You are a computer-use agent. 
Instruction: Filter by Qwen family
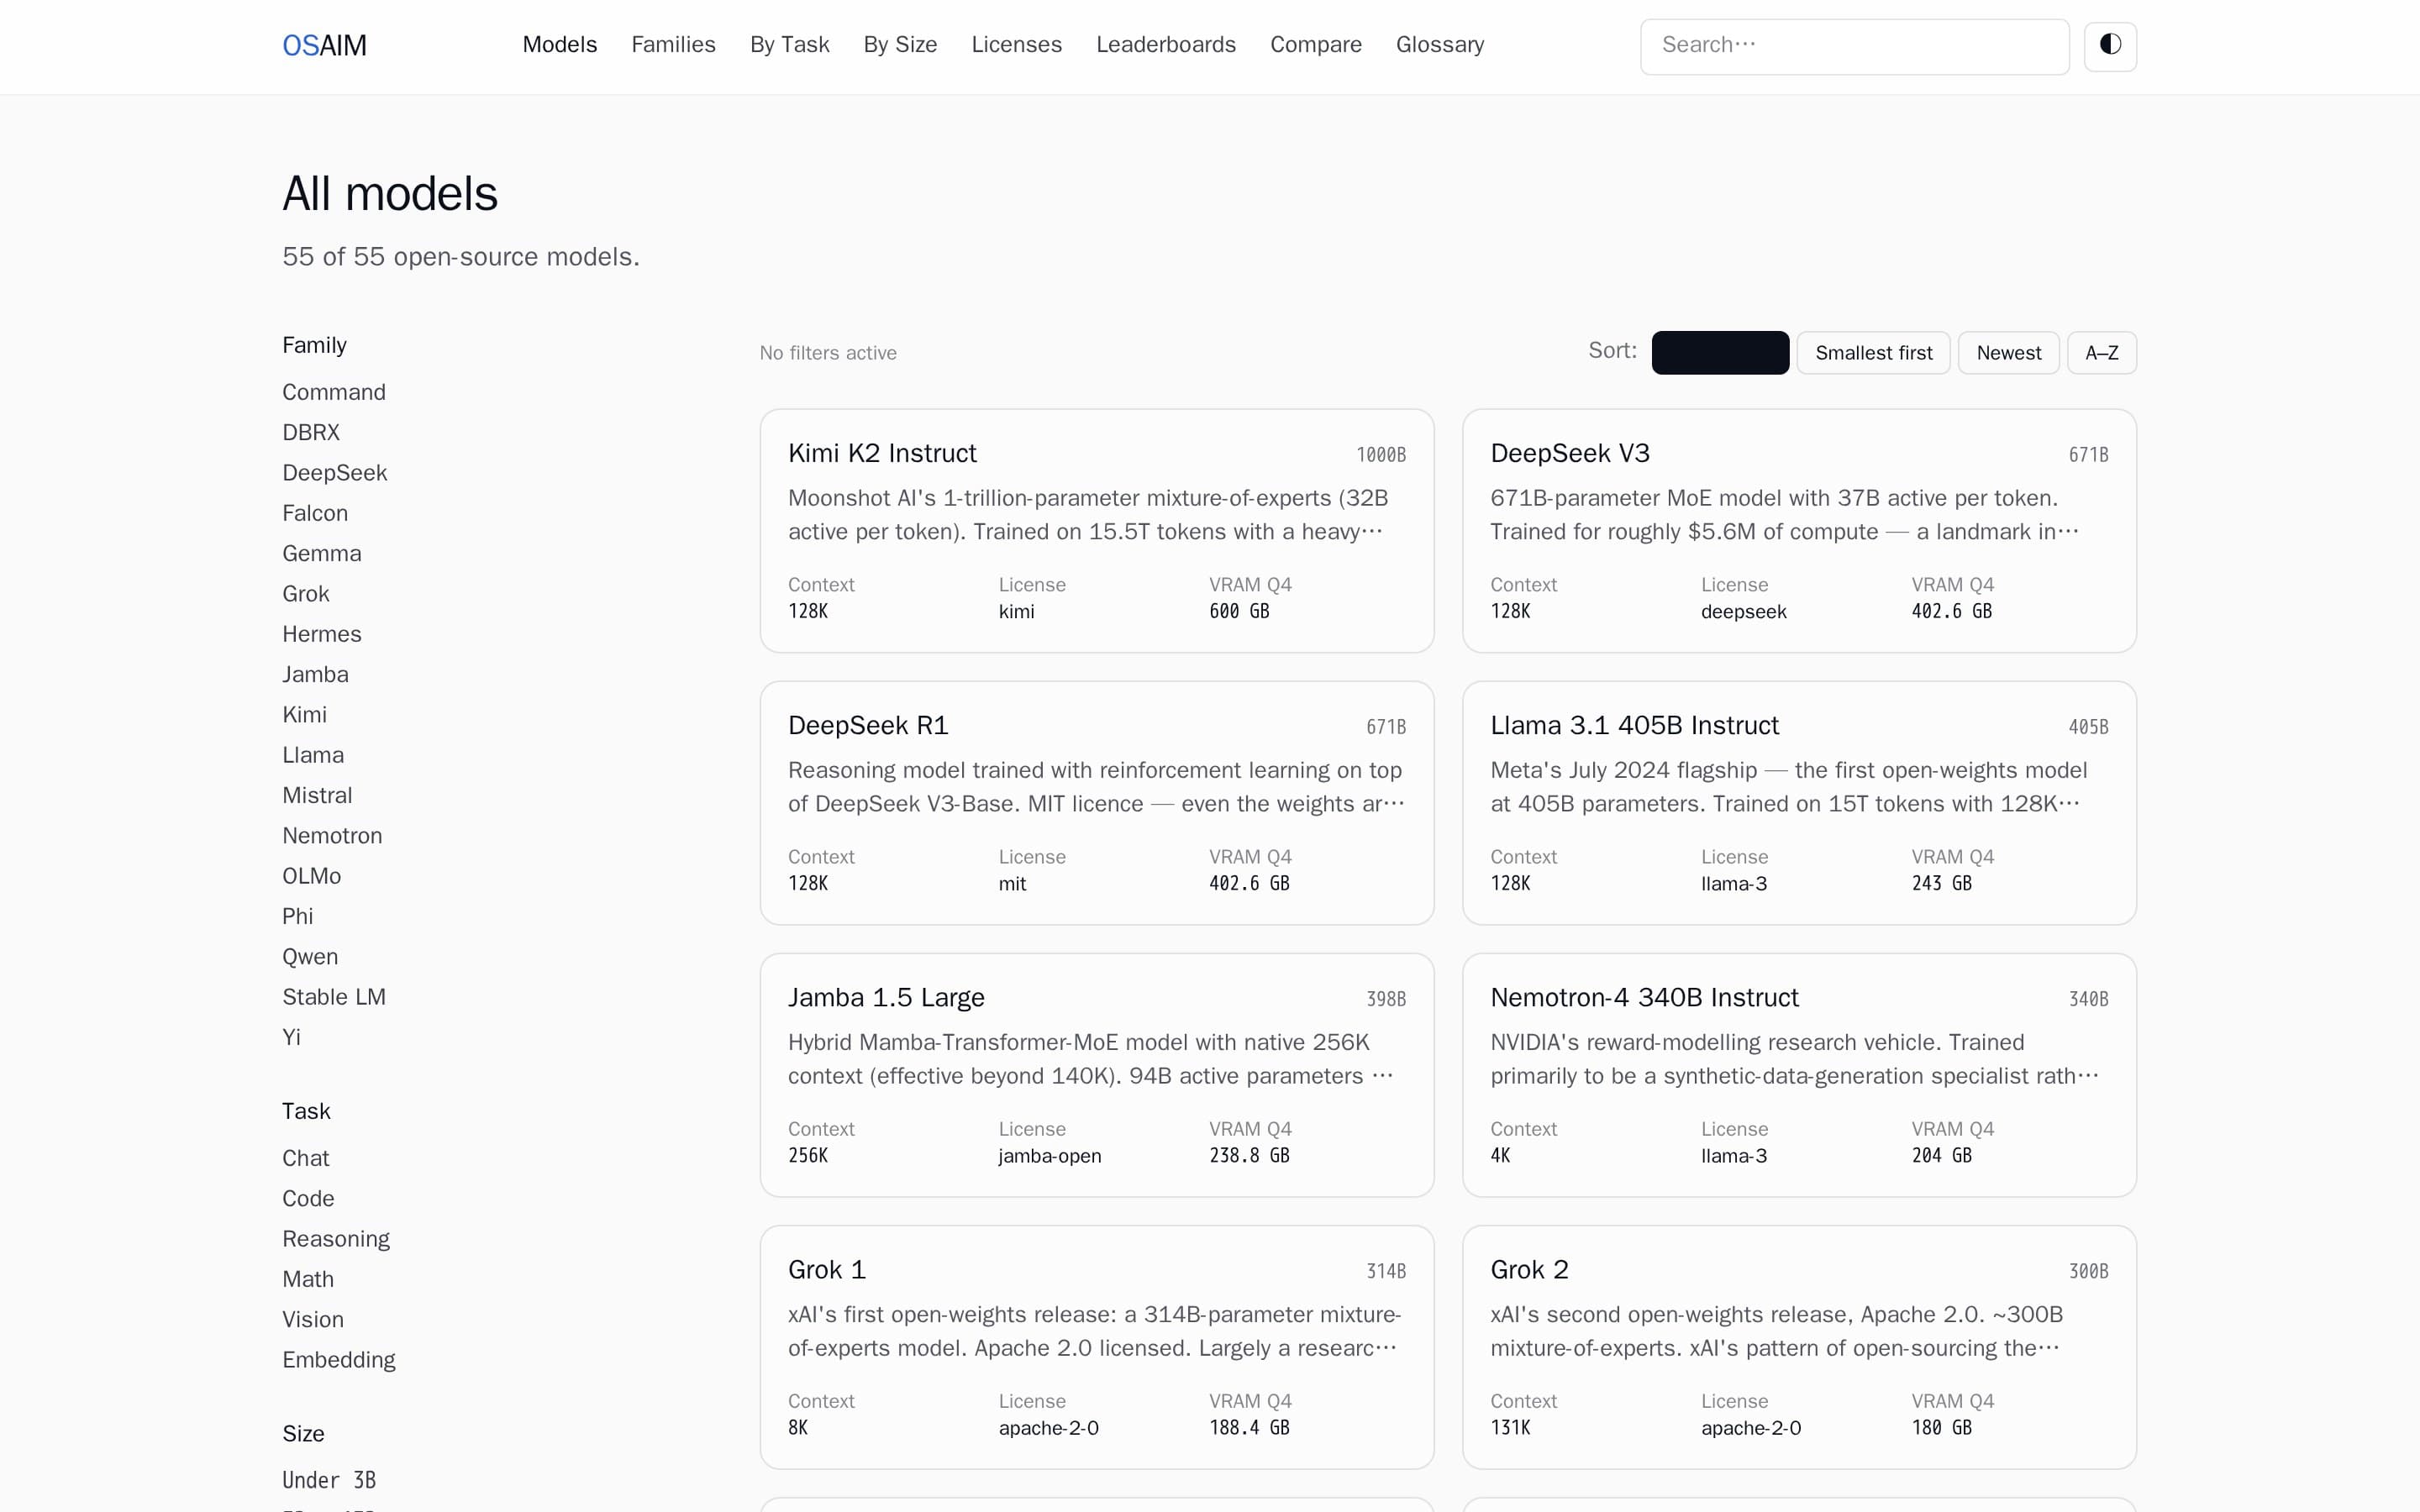(x=310, y=957)
